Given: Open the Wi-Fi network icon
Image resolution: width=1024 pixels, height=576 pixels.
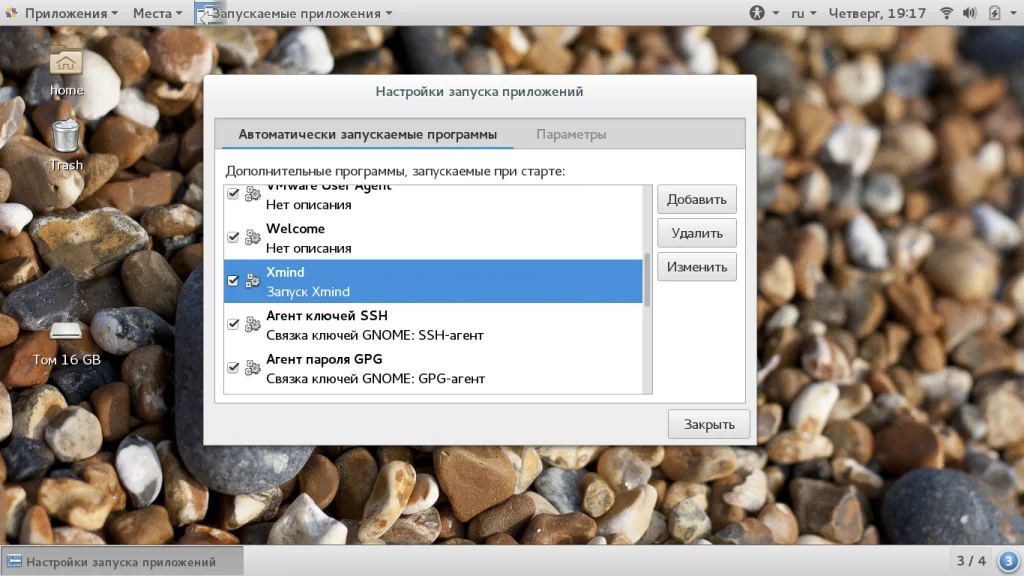Looking at the screenshot, I should click(946, 12).
